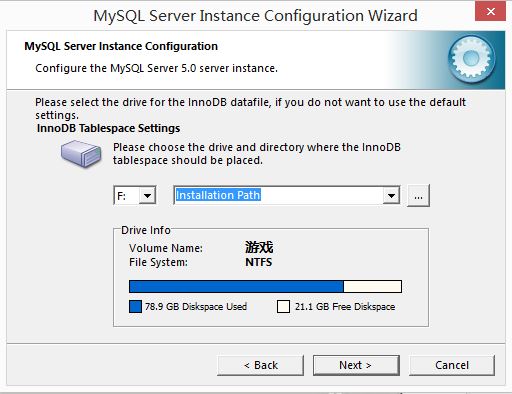Click the blue Diskspace Used legend square
The image size is (512, 394).
click(x=135, y=306)
